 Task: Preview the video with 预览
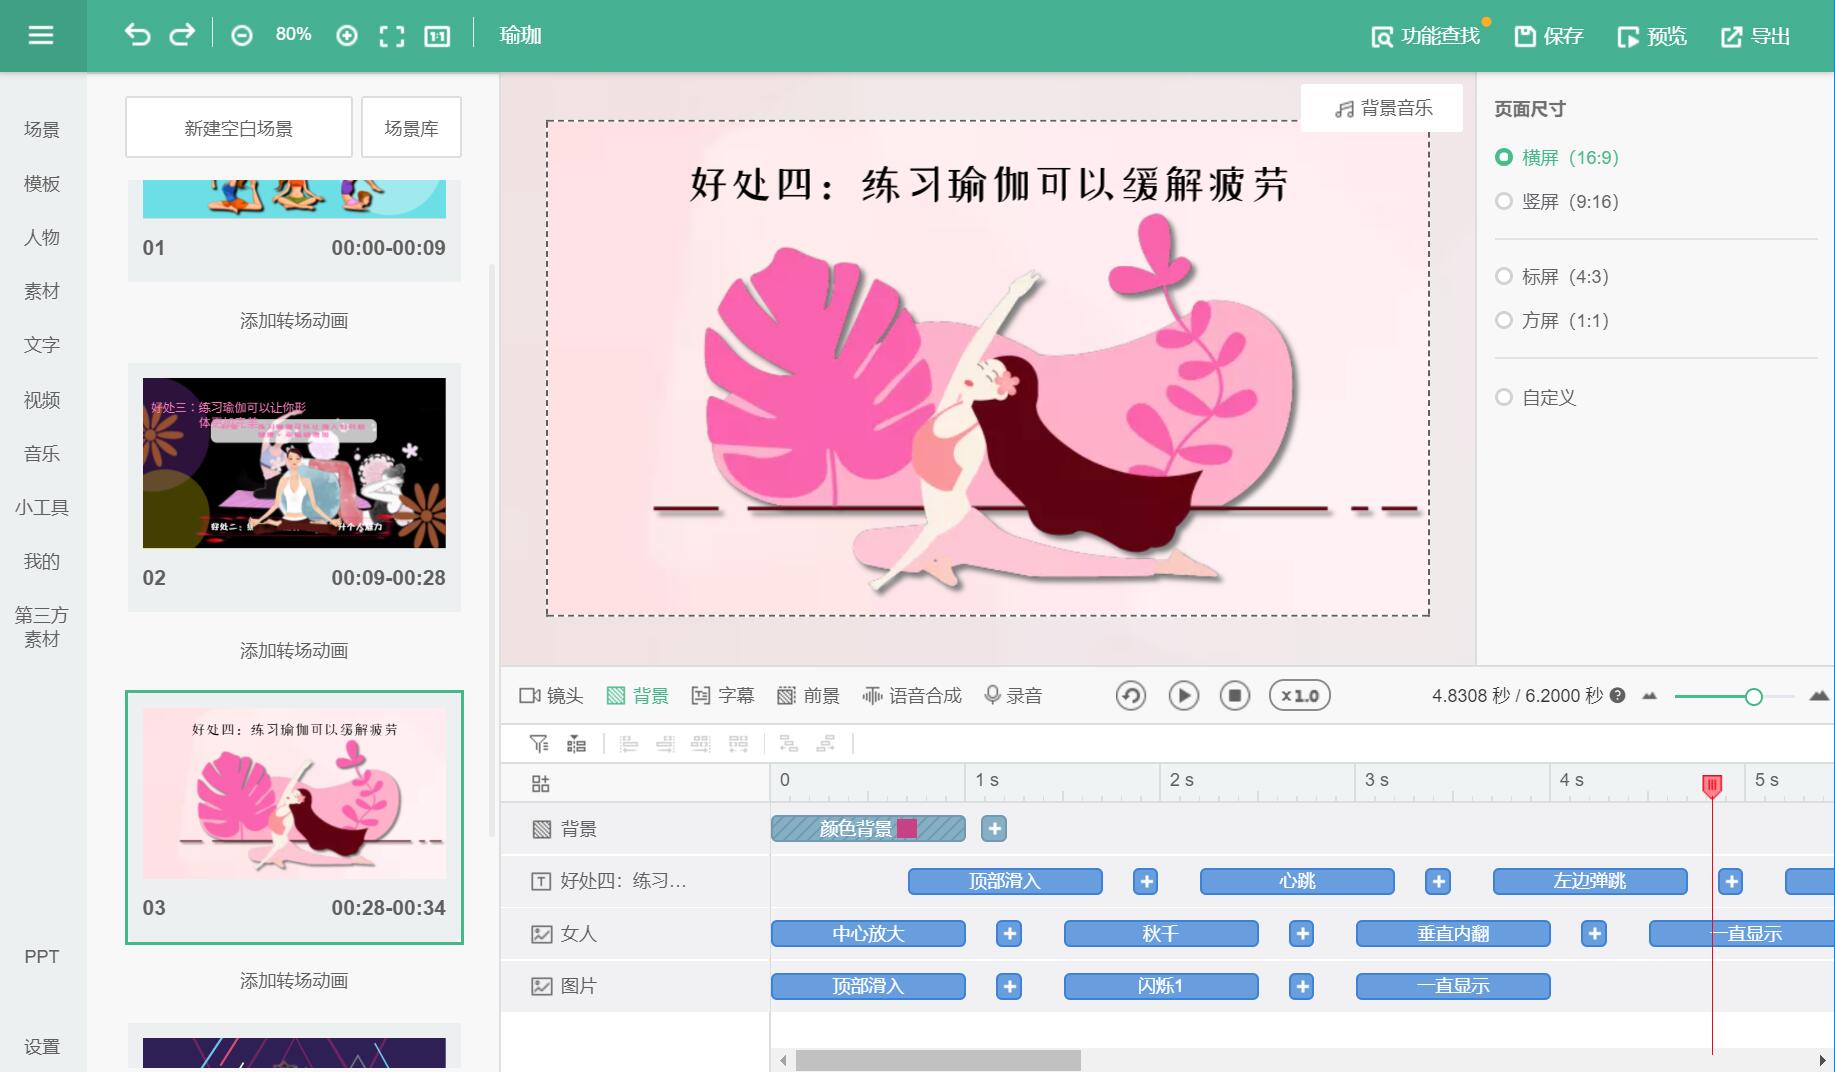[1652, 36]
